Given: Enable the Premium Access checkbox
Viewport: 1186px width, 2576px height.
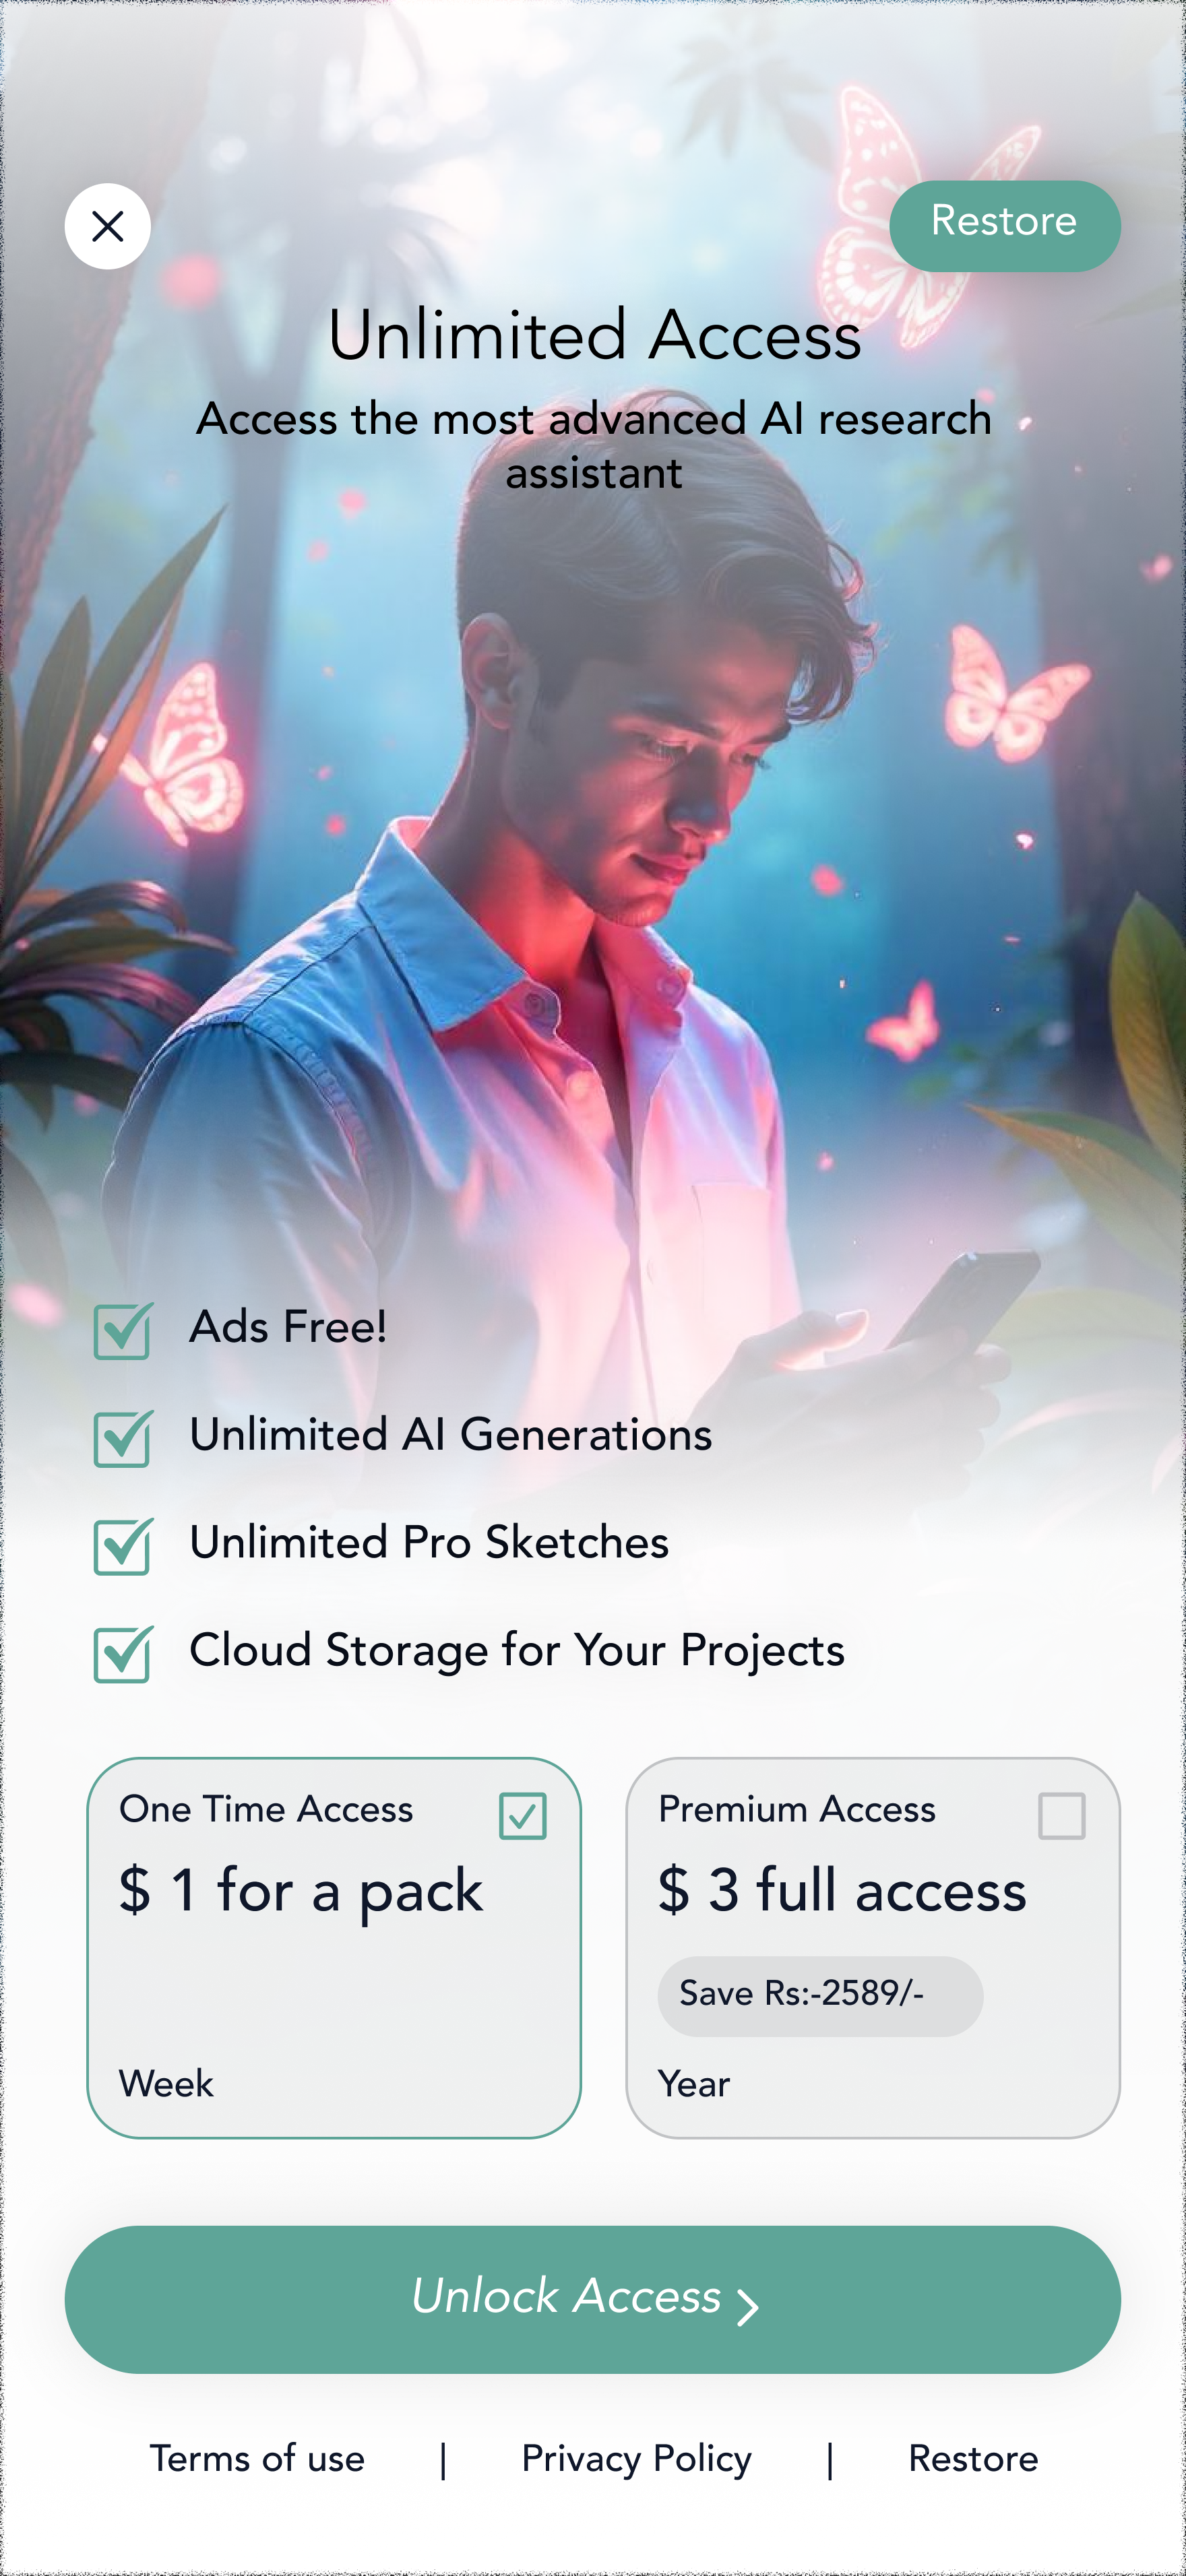Looking at the screenshot, I should (1061, 1815).
